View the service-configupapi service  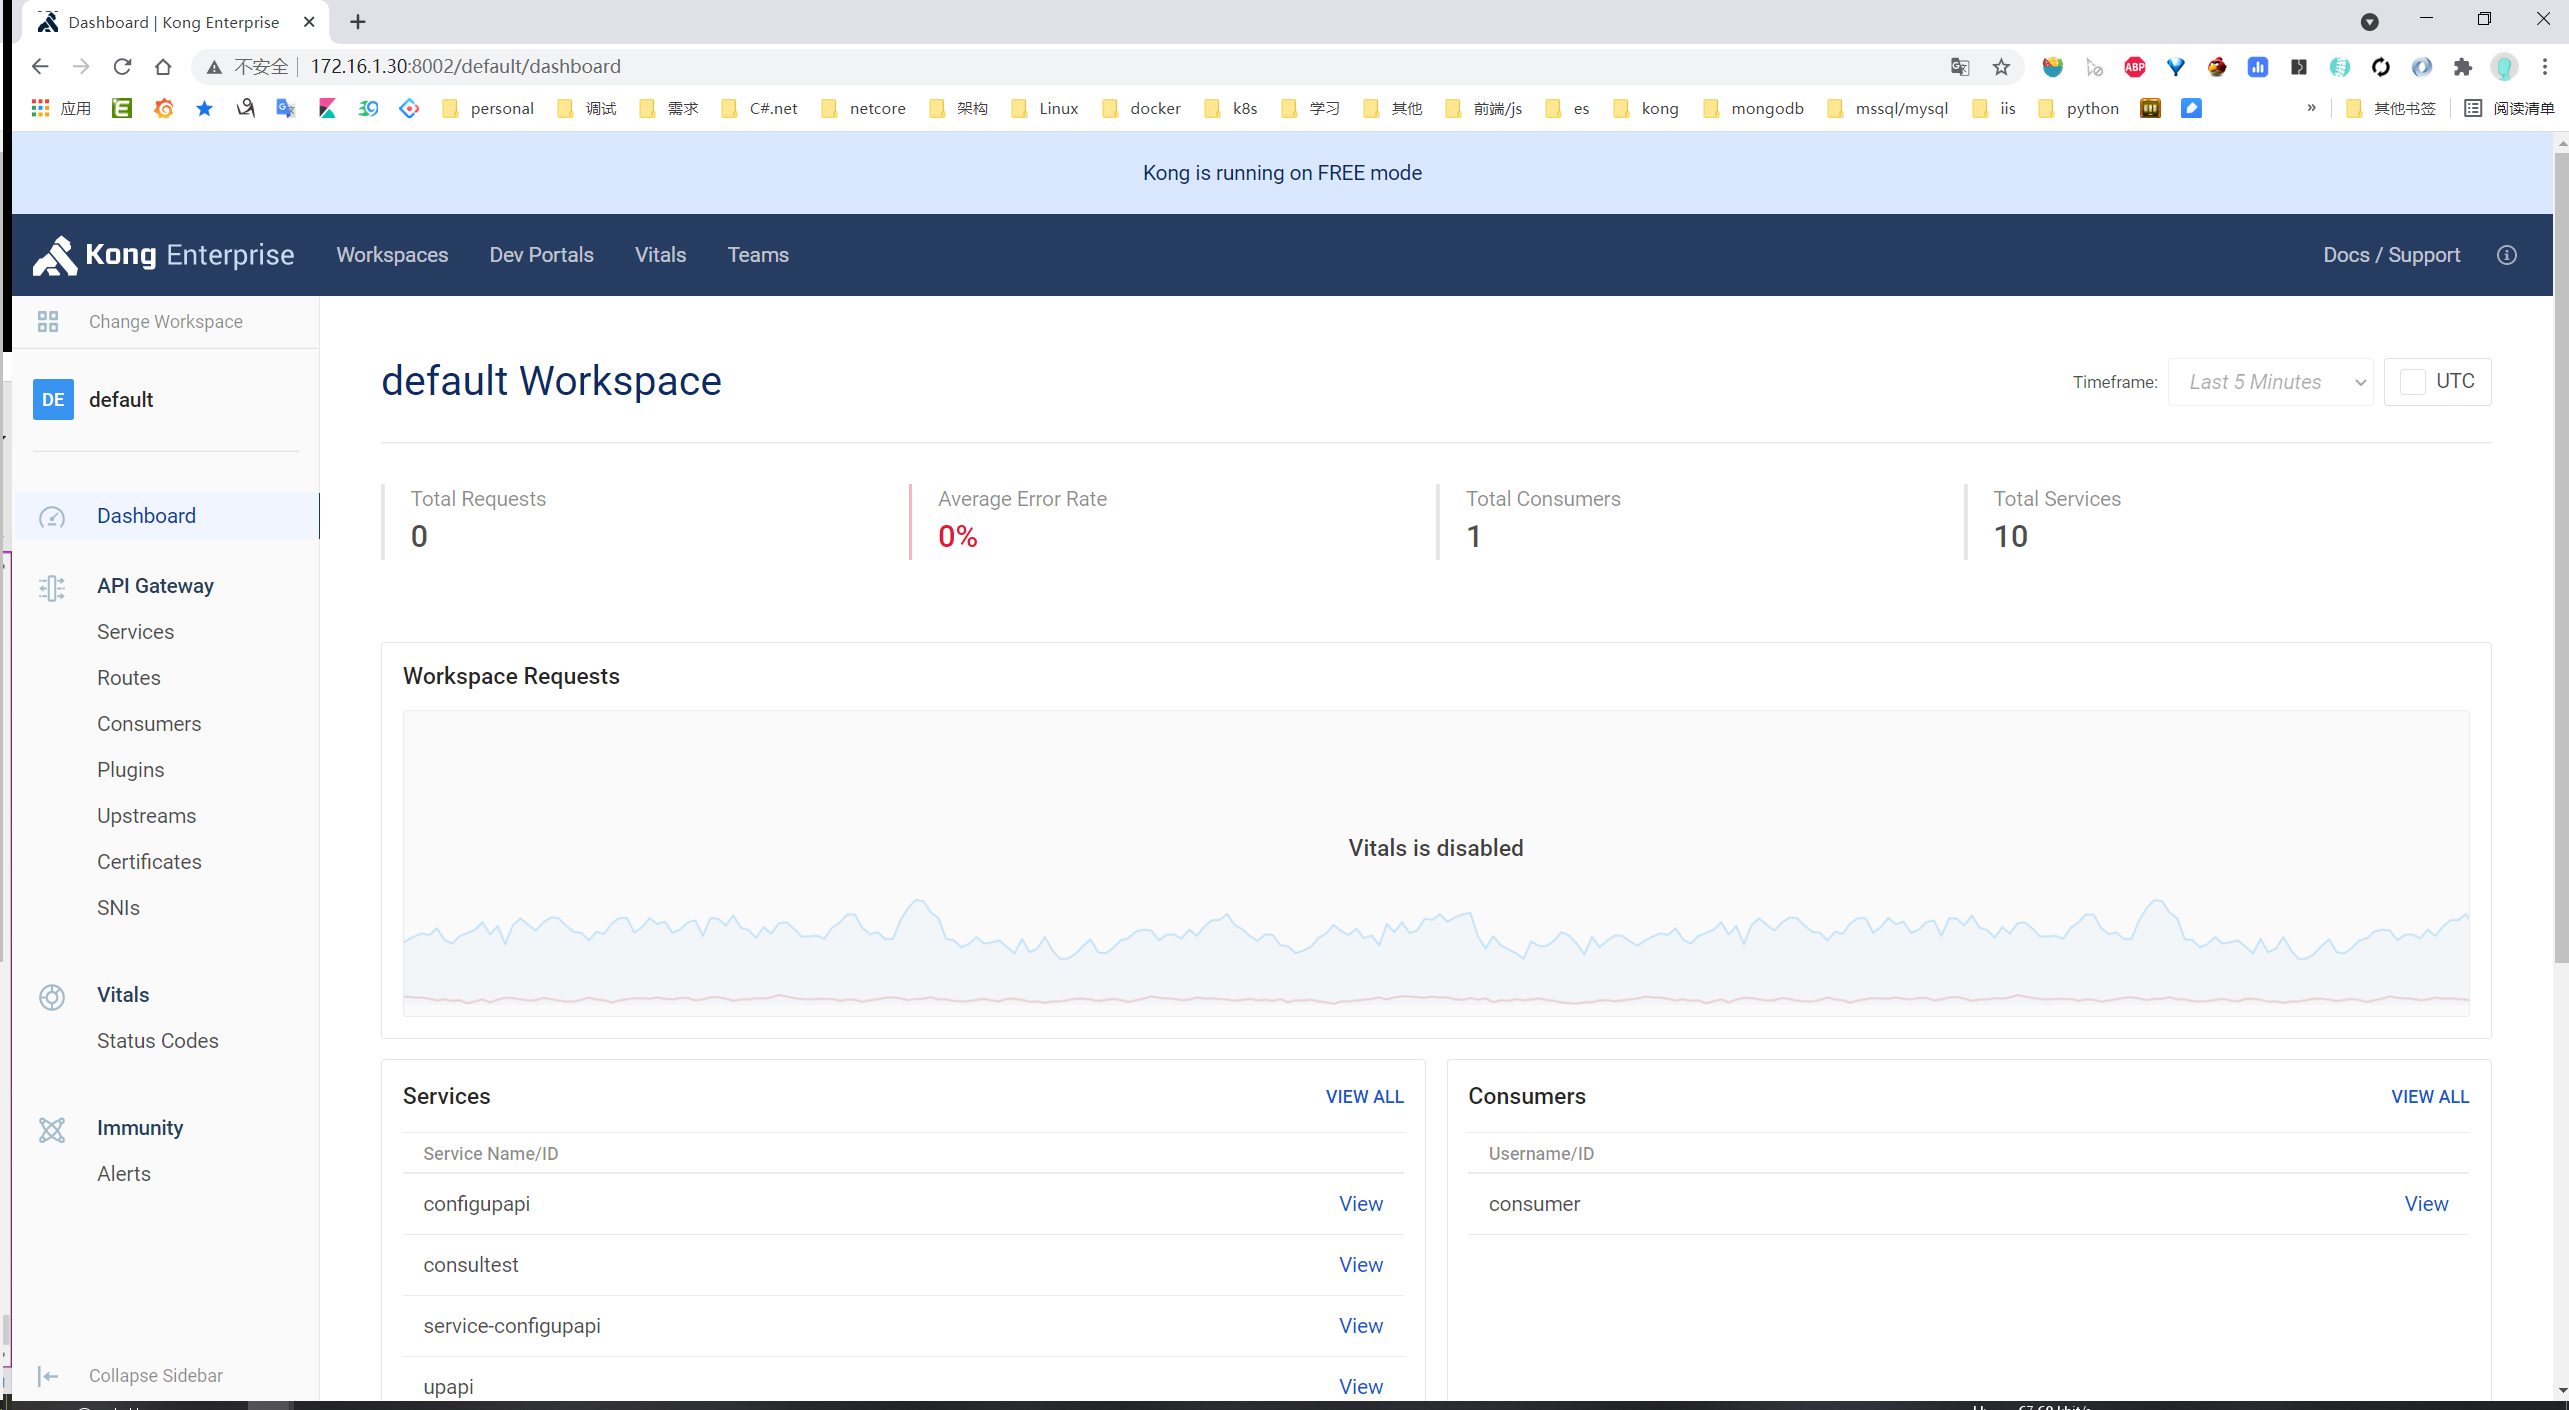1360,1326
